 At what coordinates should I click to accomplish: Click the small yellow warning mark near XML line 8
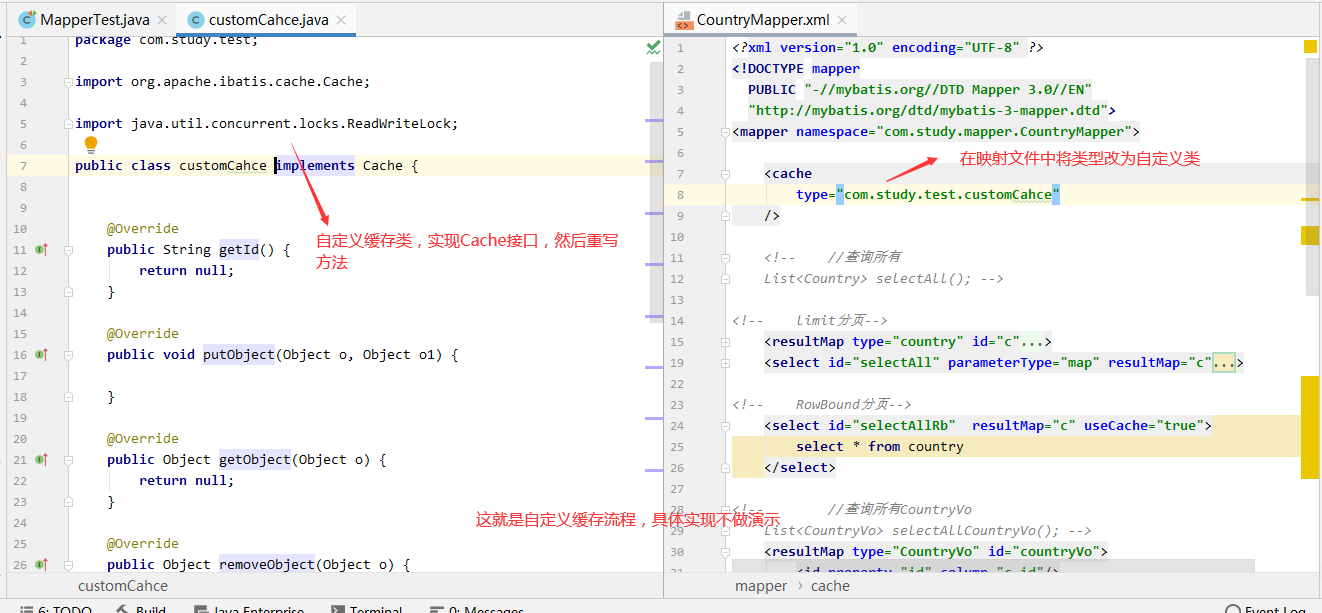pyautogui.click(x=1310, y=200)
